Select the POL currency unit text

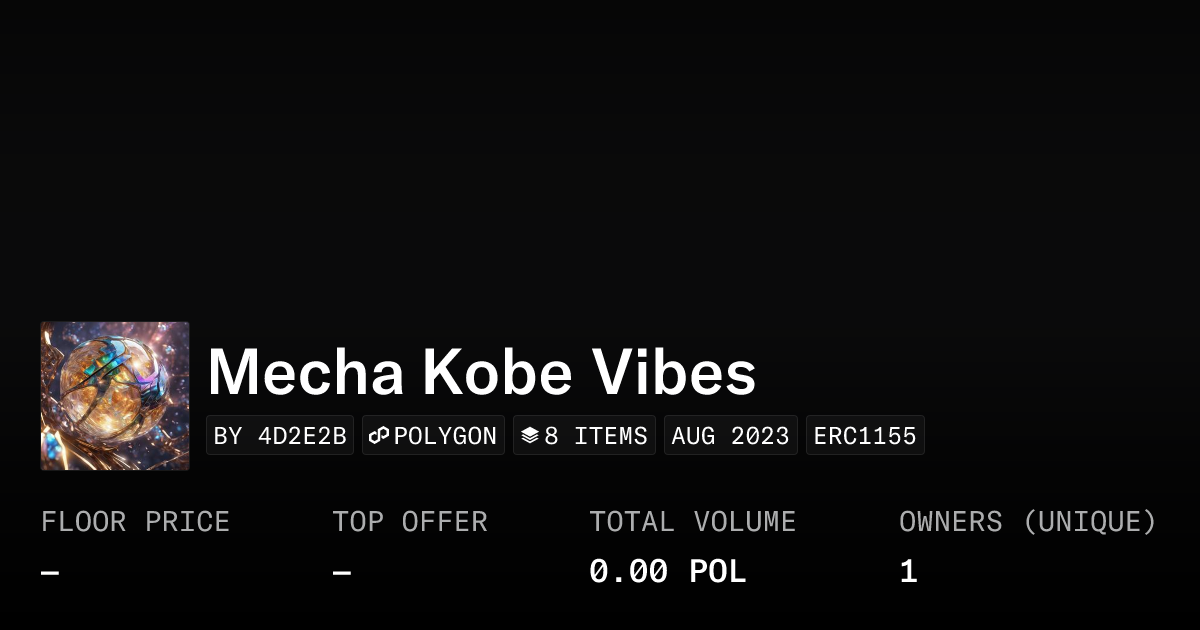click(x=717, y=573)
